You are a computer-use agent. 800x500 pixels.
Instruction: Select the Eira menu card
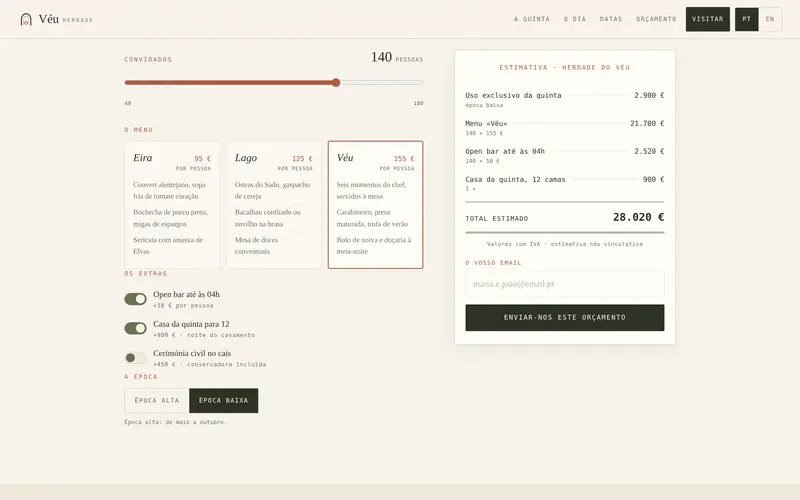[x=172, y=205]
